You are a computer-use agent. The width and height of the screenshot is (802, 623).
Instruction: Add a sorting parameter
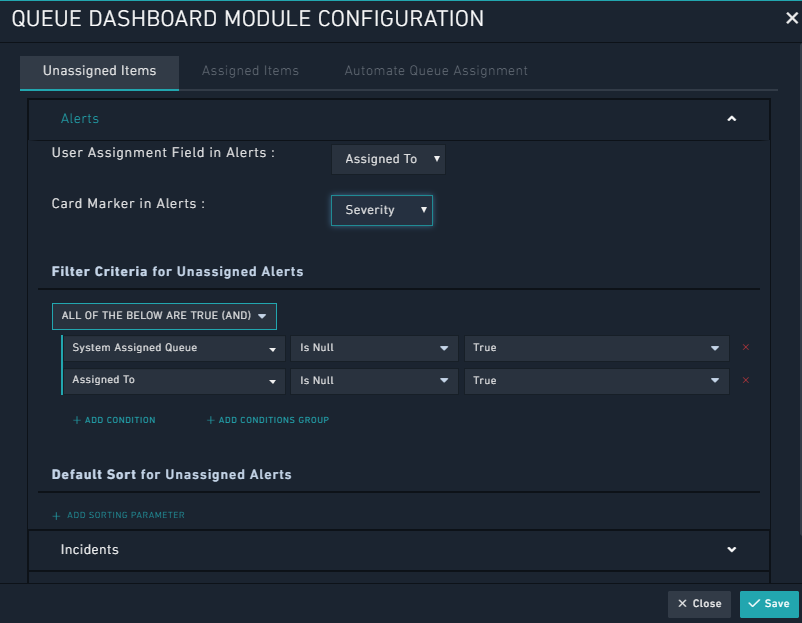pos(119,515)
